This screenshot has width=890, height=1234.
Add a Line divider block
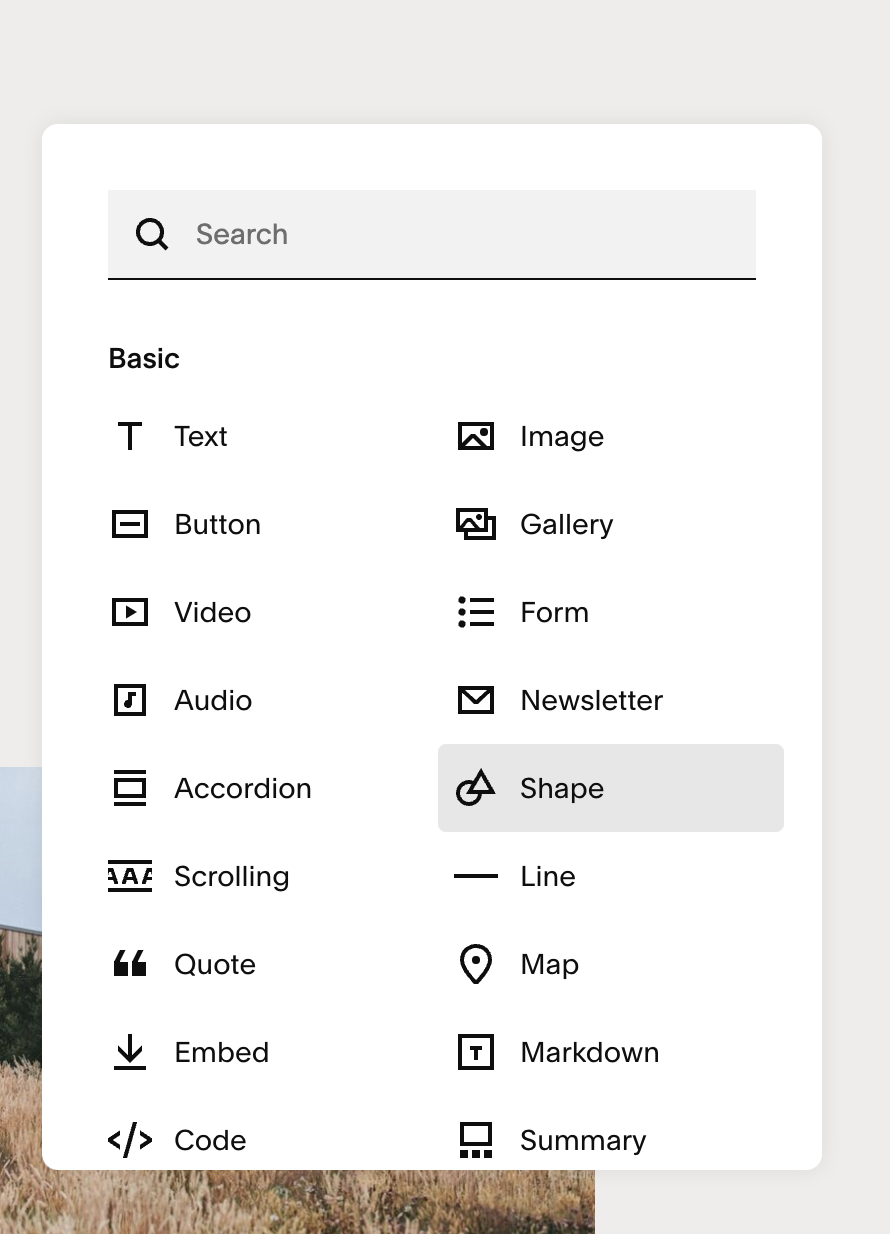(x=475, y=876)
